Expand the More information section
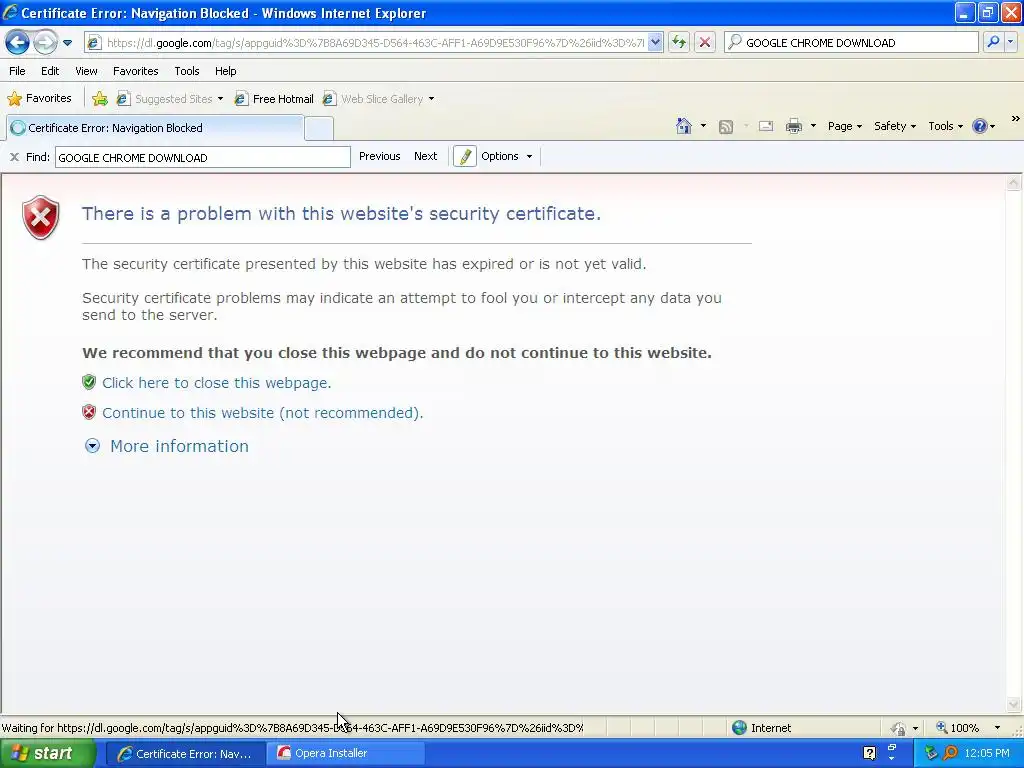The height and width of the screenshot is (768, 1024). coord(167,446)
